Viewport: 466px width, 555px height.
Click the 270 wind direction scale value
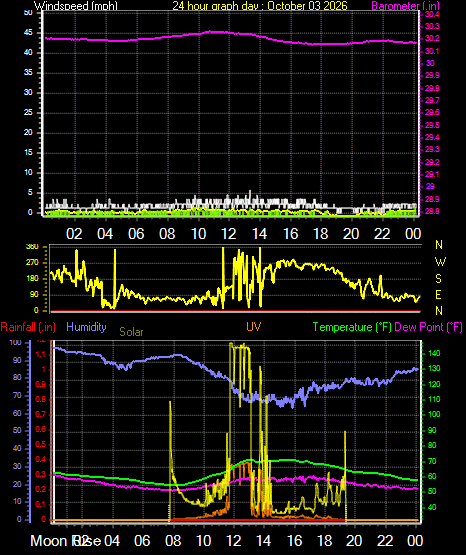tap(33, 263)
